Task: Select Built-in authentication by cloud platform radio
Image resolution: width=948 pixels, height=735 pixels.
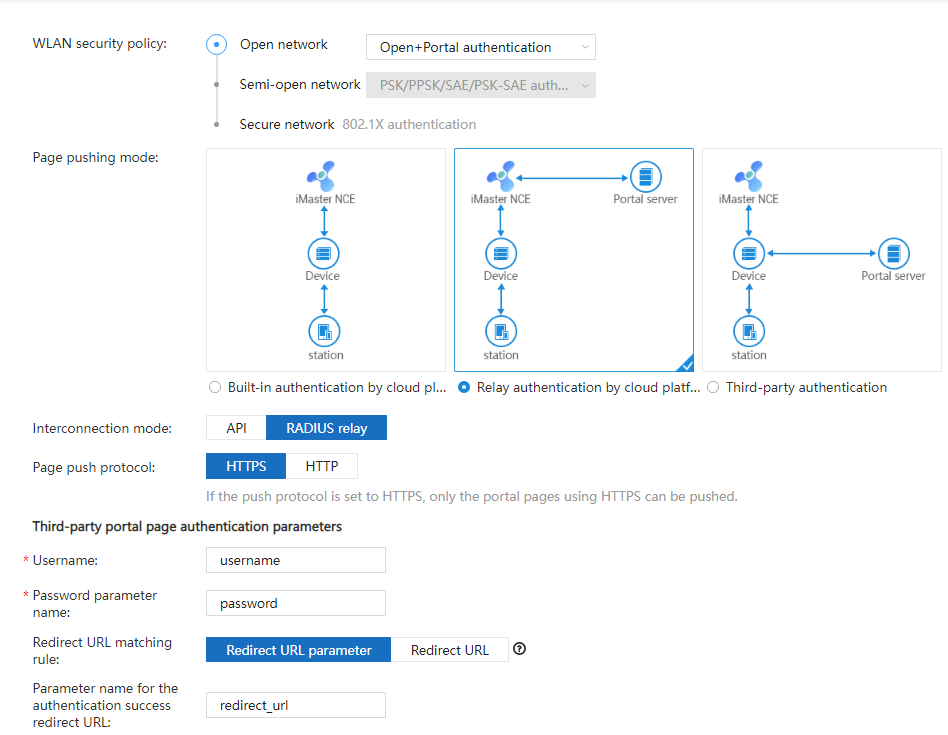Action: [215, 387]
